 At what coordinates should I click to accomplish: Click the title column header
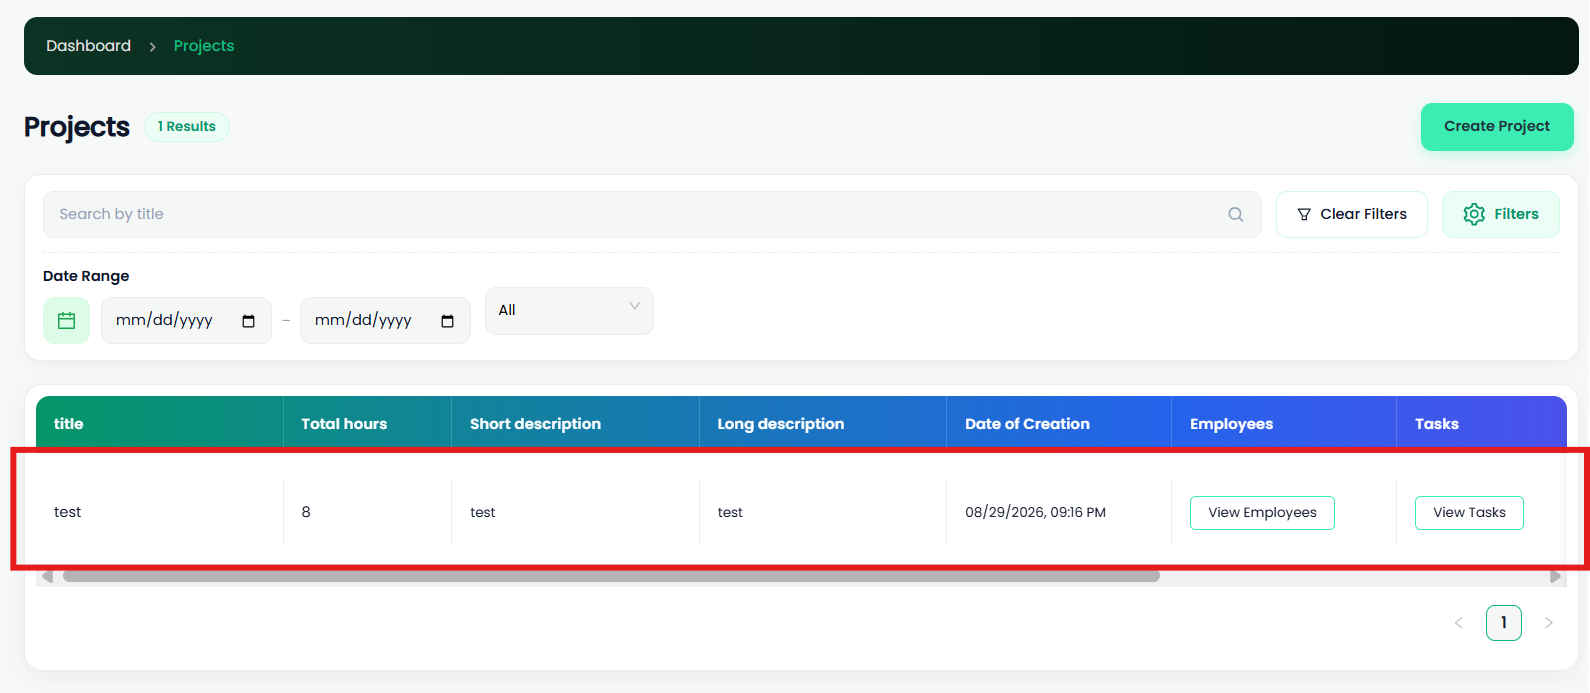tap(160, 423)
